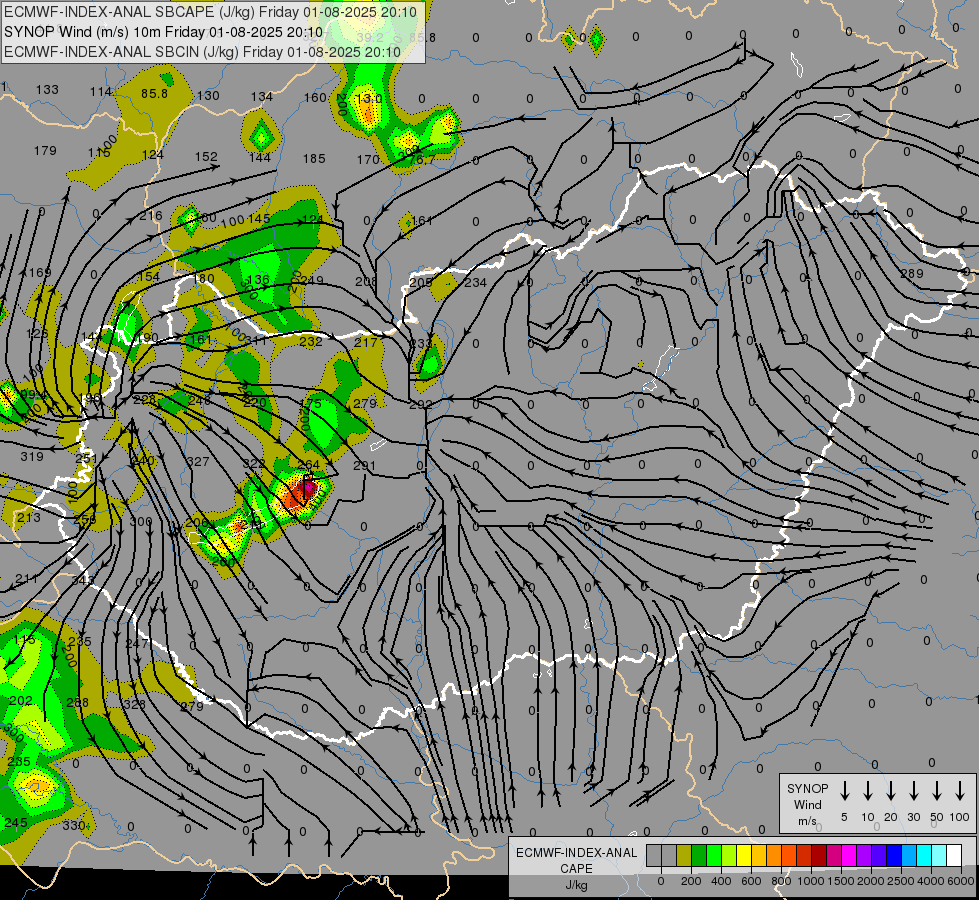
Task: Click the map value 234
Action: (x=475, y=282)
